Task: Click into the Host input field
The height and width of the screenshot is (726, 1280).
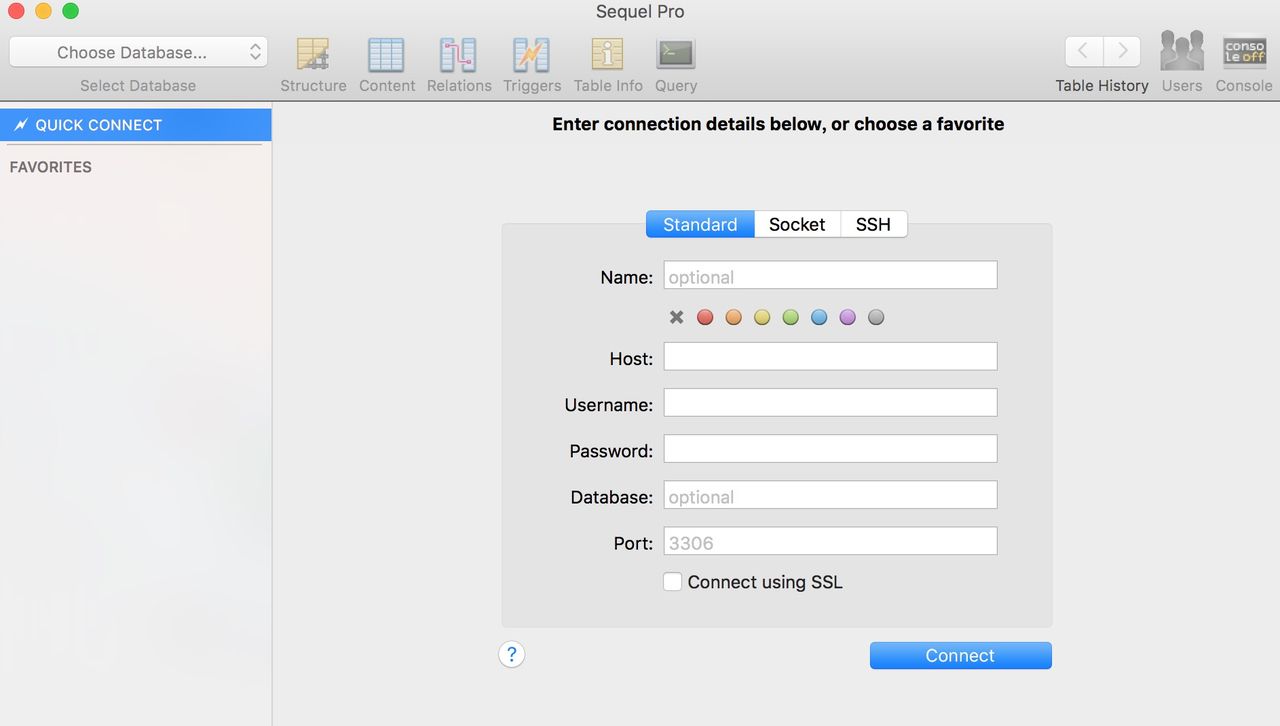Action: coord(830,357)
